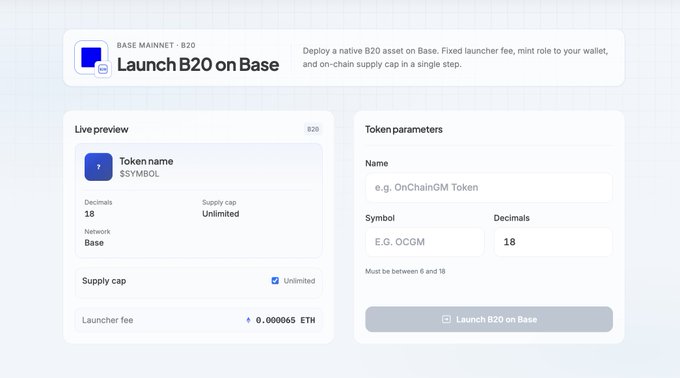Click 'BASE MAINNET · B20' header label
Screen dimensions: 680x378
[x=156, y=45]
